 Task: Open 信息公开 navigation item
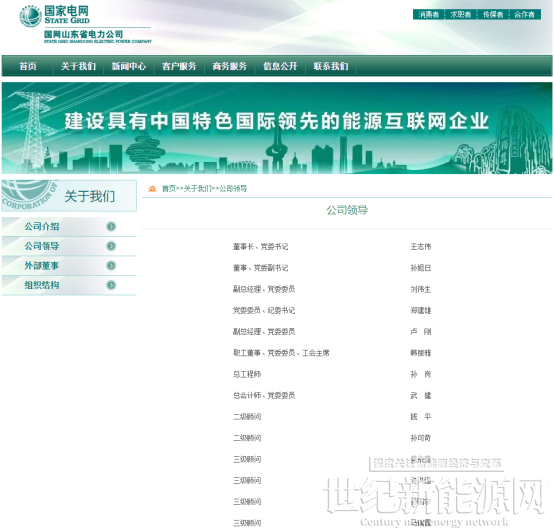point(280,66)
